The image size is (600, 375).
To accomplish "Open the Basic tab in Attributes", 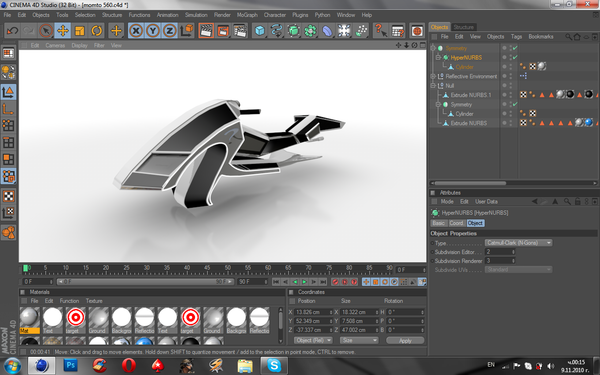I will [x=439, y=223].
